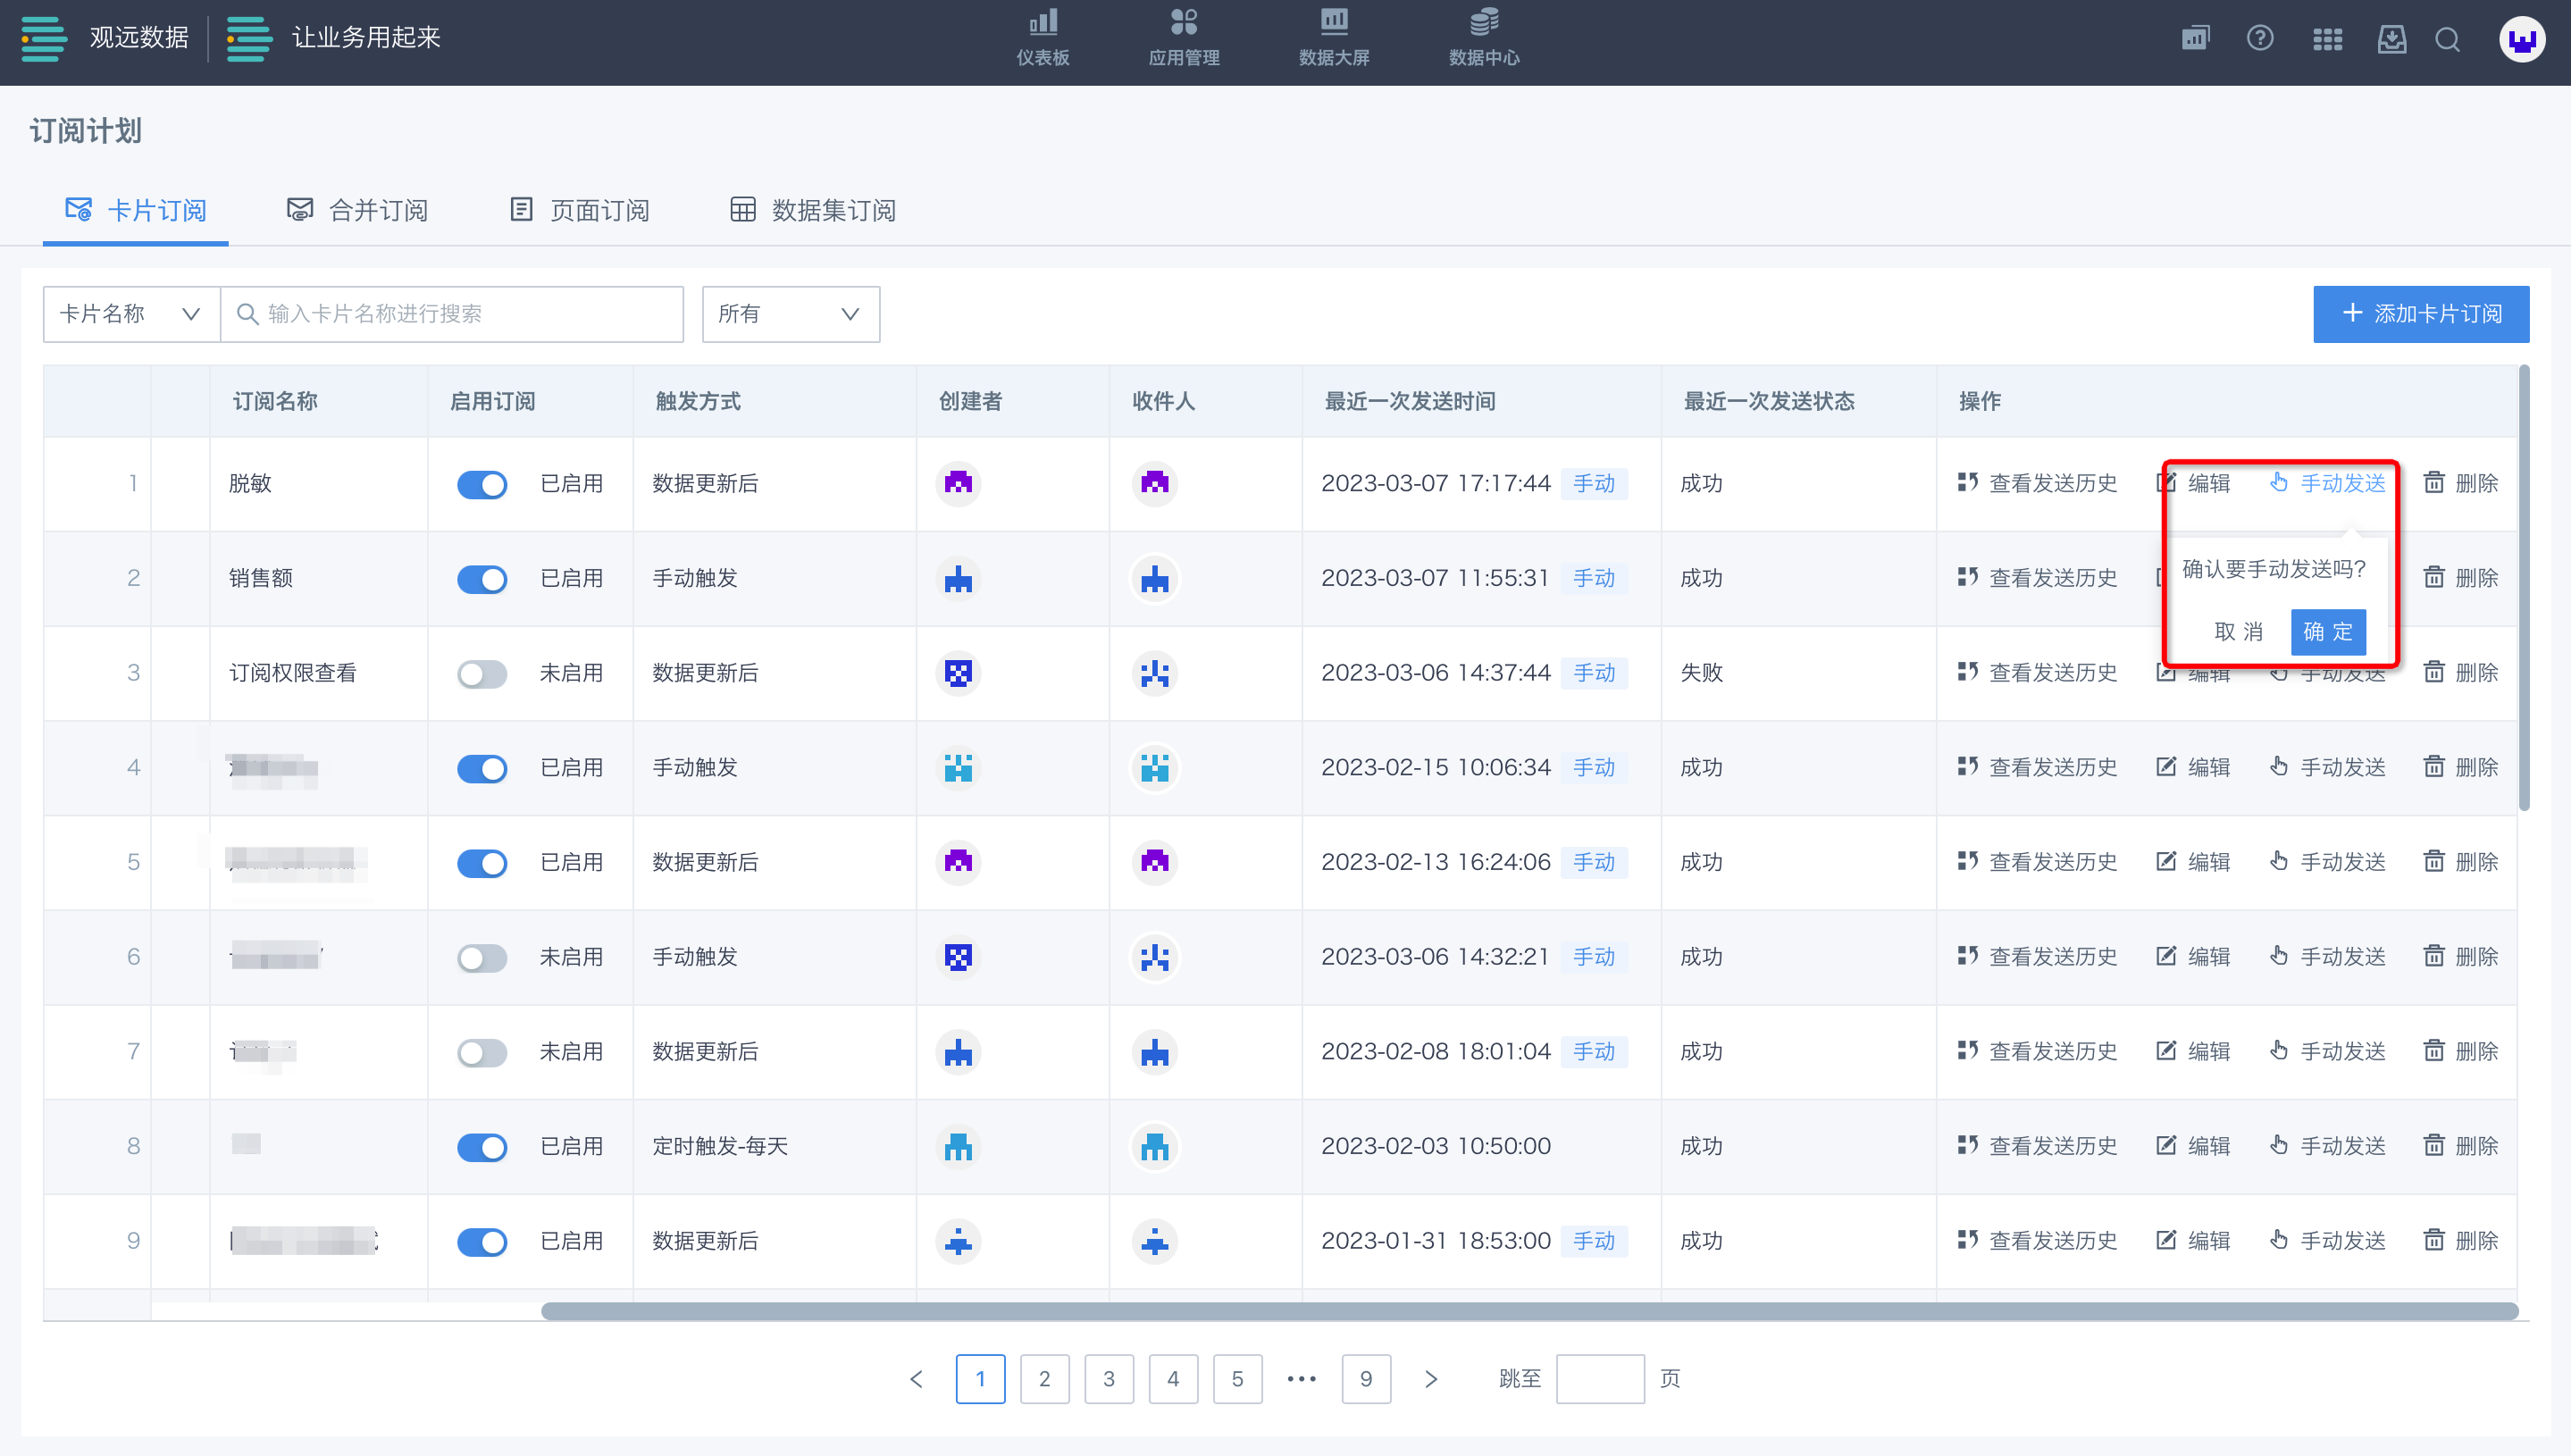Switch to 数据集订阅 tab
Screen dimensions: 2571x1456
(x=812, y=210)
